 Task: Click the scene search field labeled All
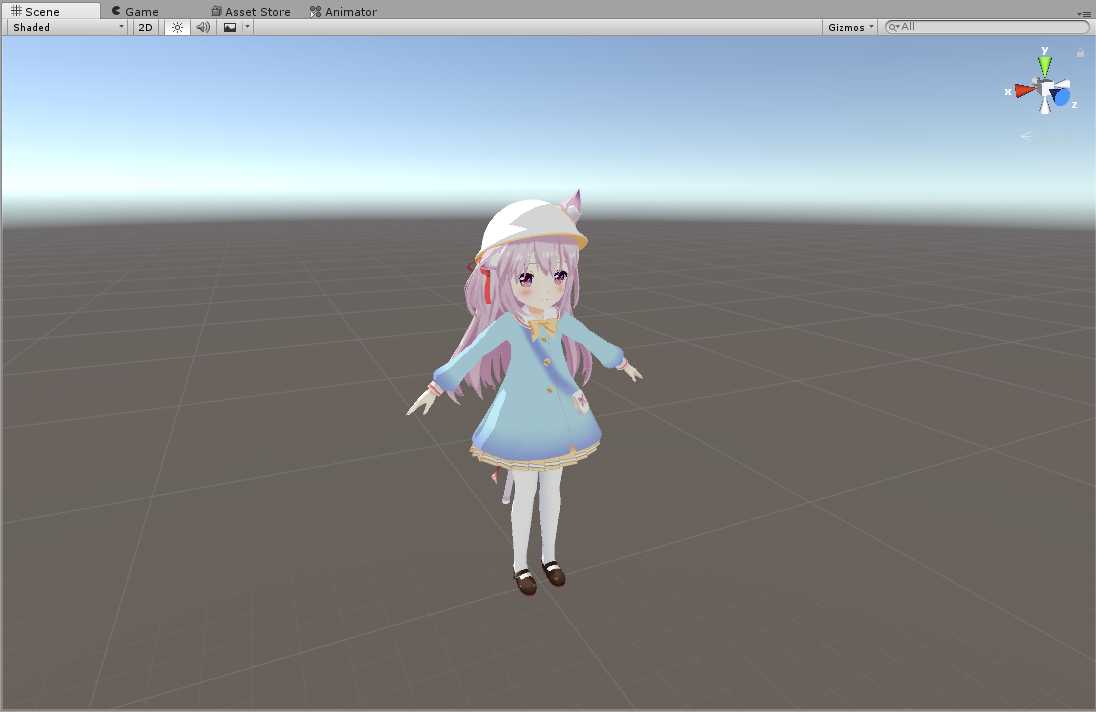tap(990, 27)
